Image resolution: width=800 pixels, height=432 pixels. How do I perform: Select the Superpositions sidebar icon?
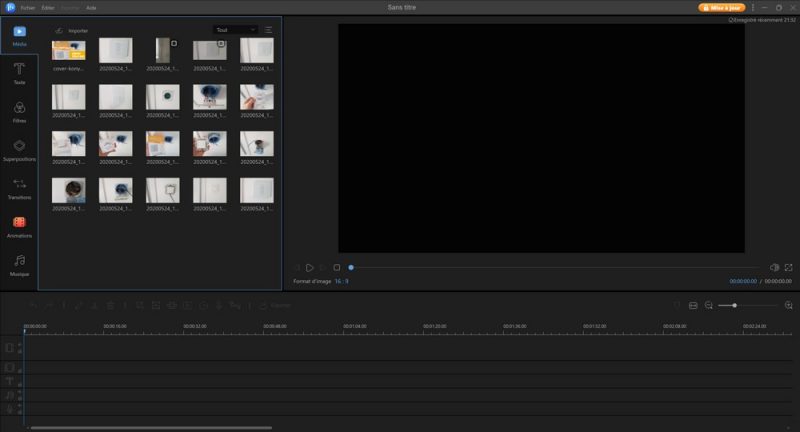19,149
